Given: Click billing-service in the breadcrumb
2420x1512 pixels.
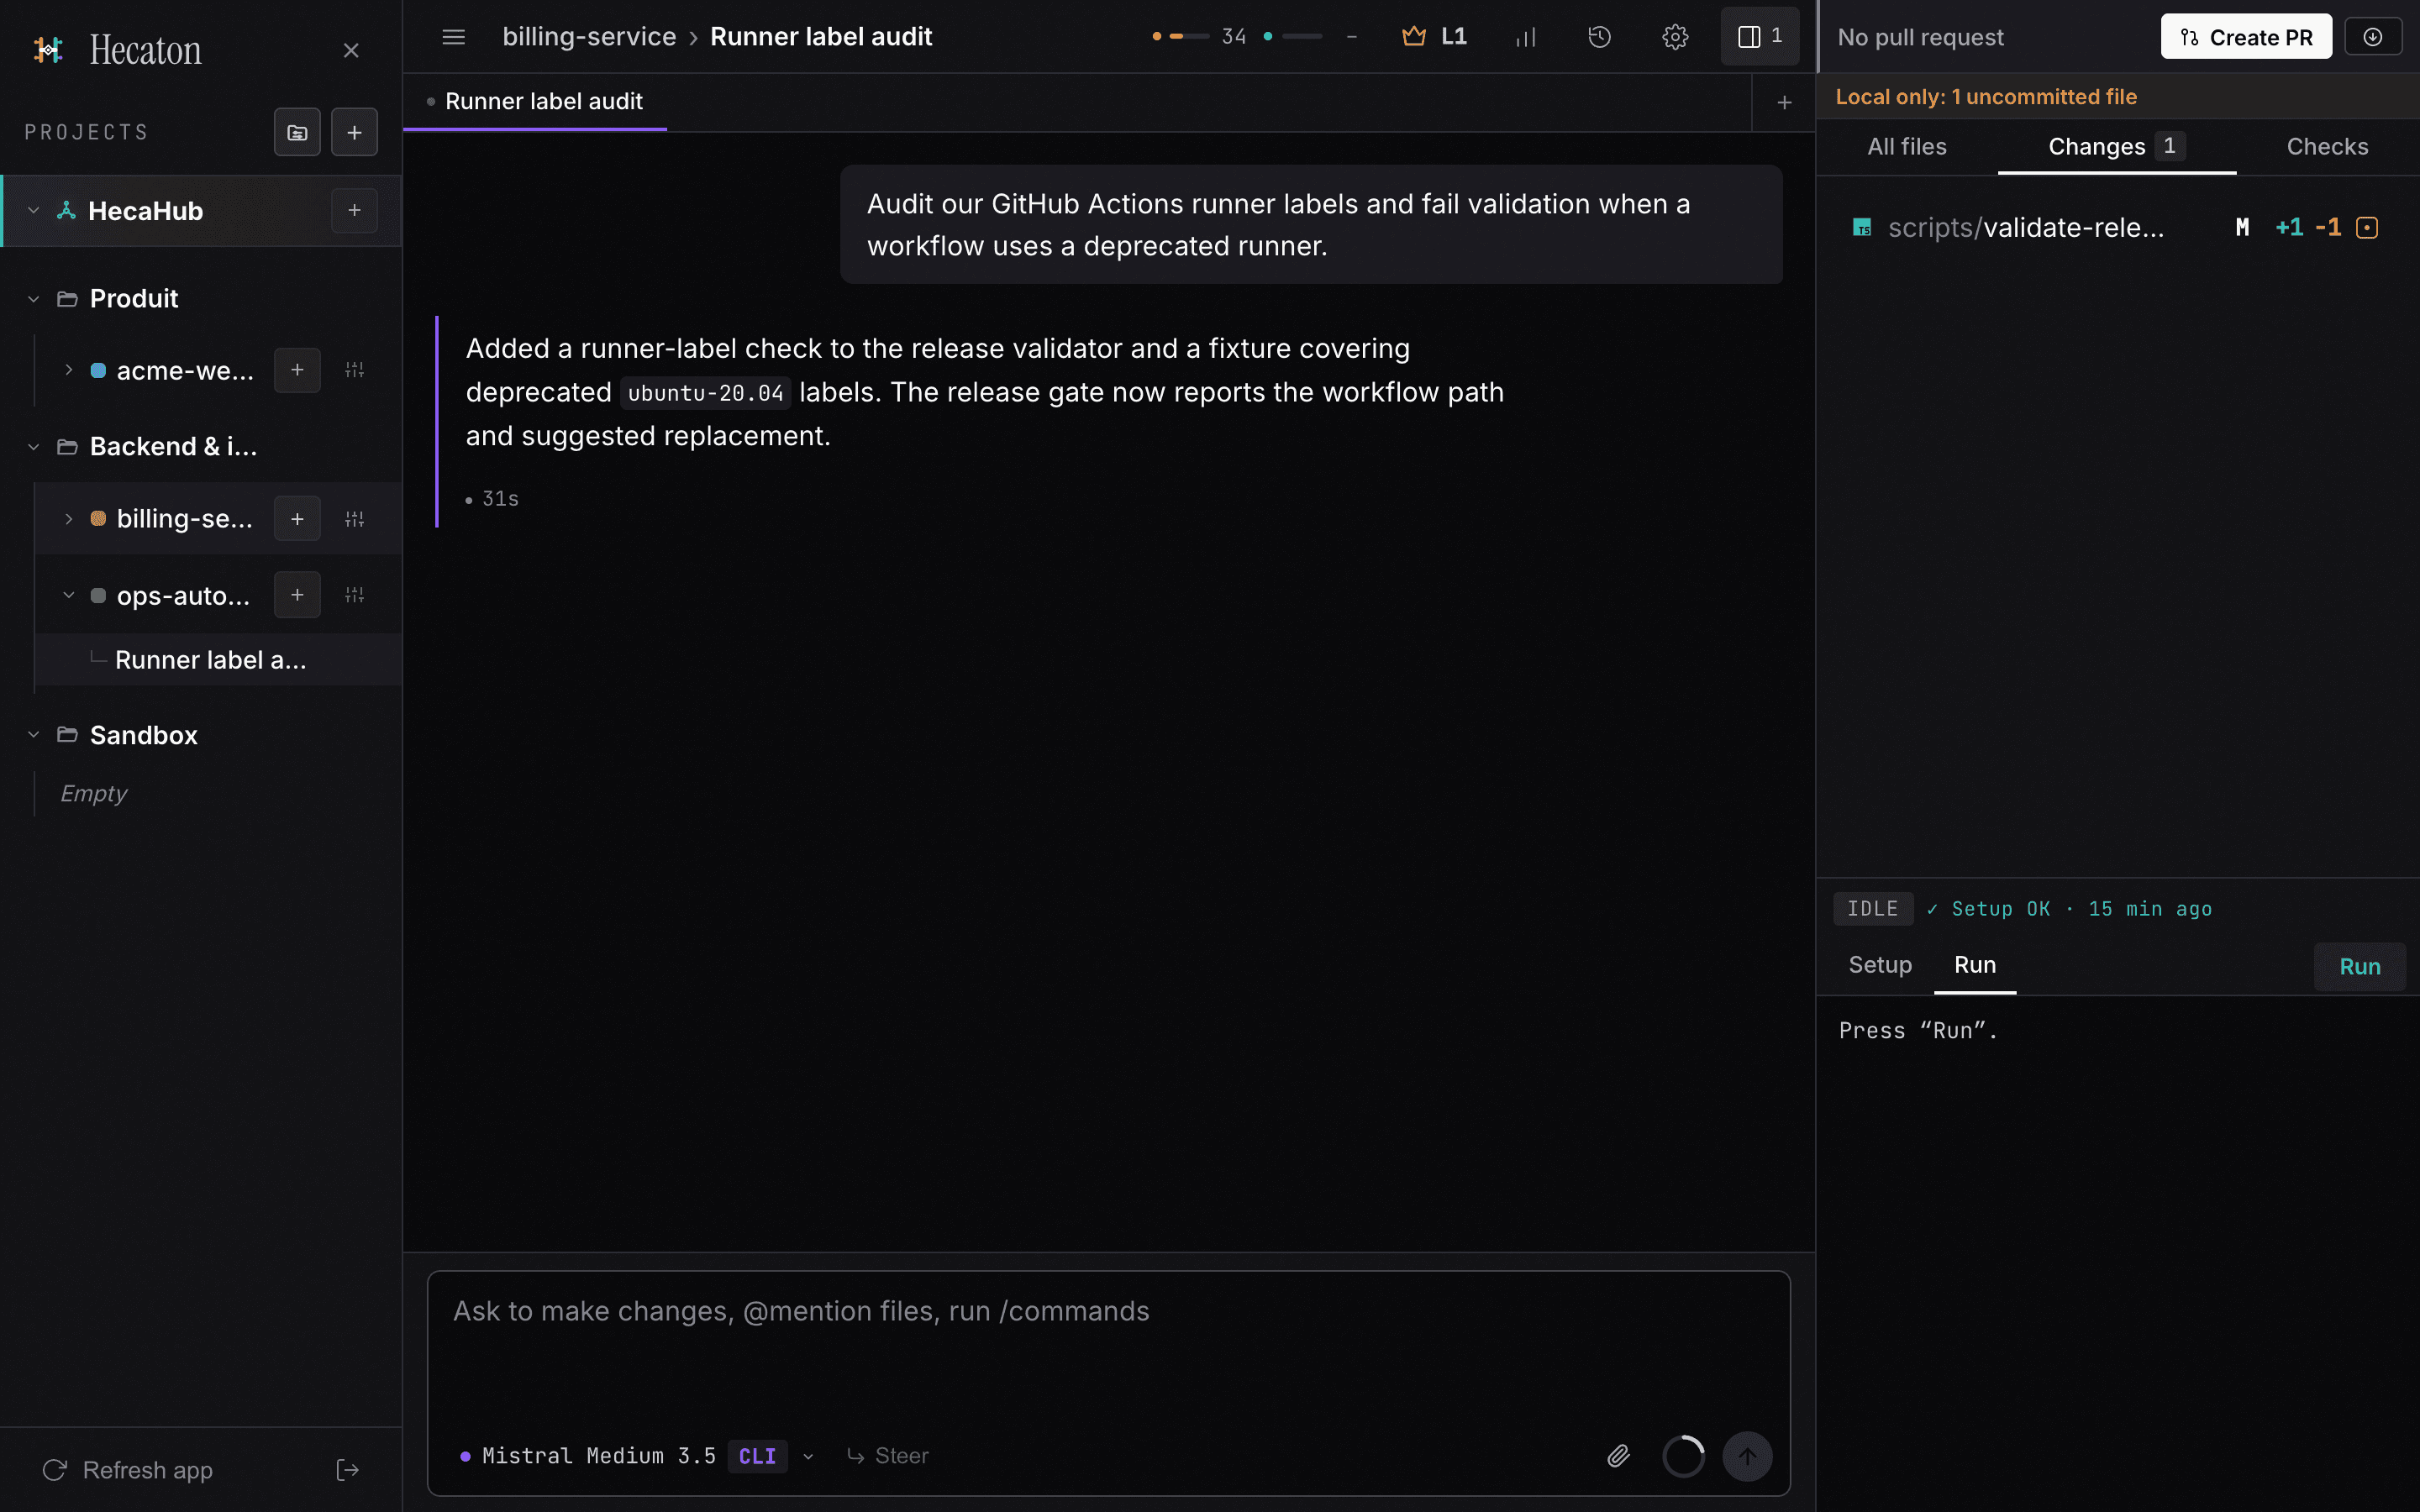Looking at the screenshot, I should point(589,37).
